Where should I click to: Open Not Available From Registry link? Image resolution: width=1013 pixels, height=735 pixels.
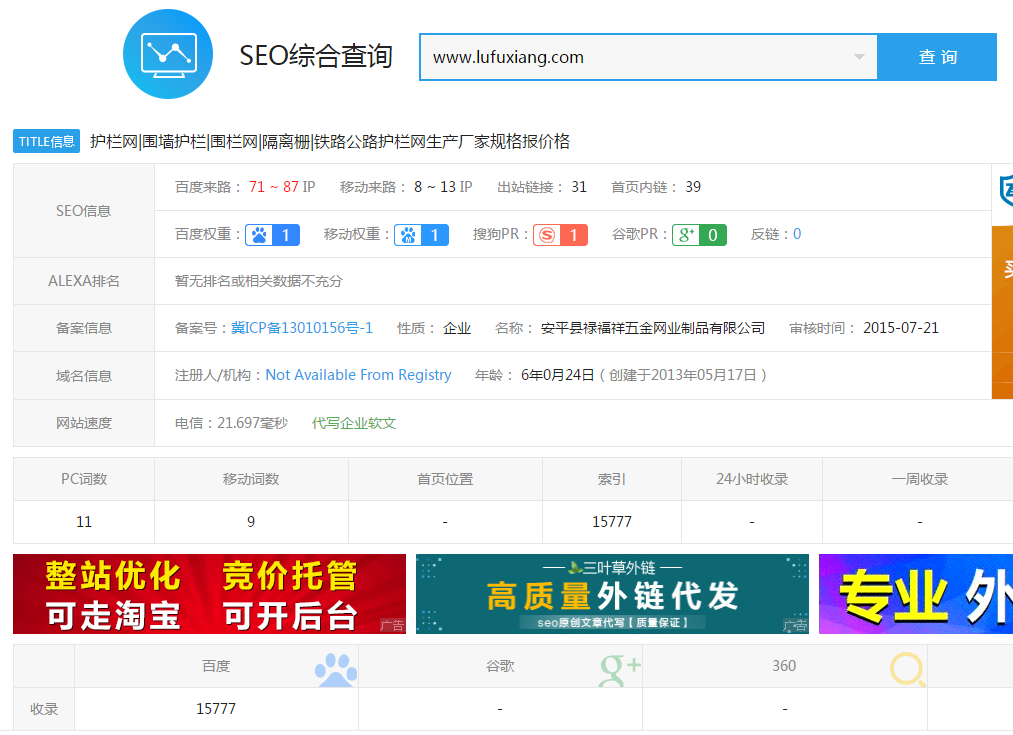click(358, 375)
